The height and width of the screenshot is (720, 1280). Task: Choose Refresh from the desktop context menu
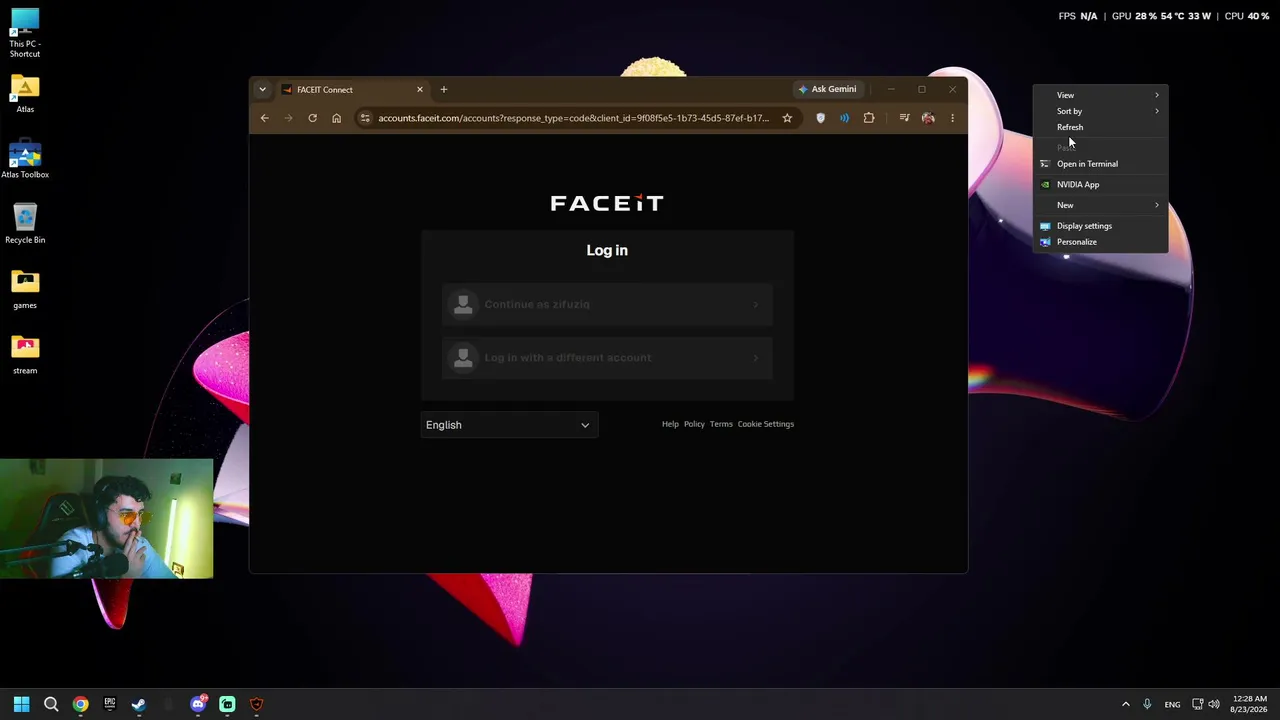[1100, 127]
